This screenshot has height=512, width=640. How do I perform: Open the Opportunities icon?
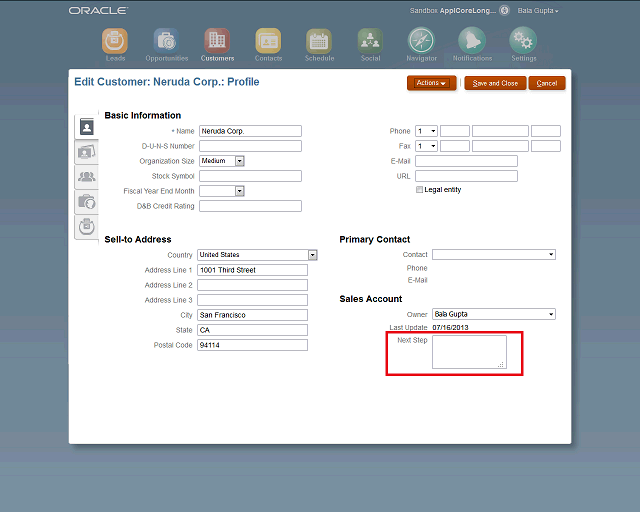pos(166,41)
